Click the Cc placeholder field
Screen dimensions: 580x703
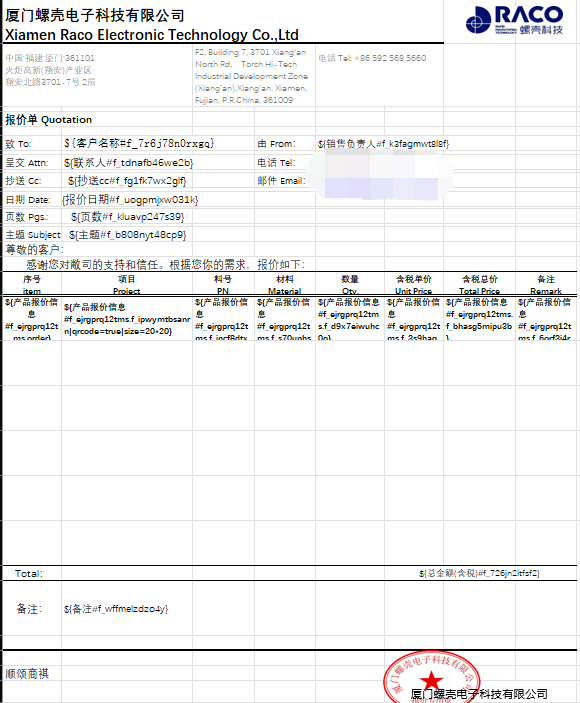tap(127, 181)
